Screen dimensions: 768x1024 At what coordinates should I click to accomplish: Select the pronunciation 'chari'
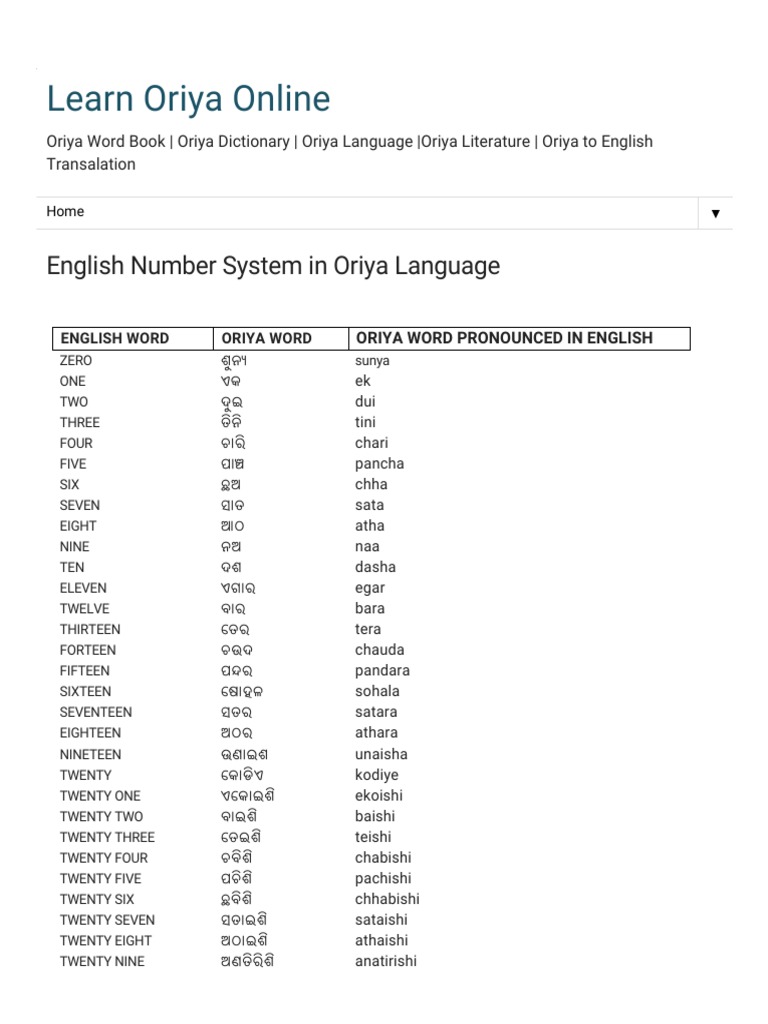click(x=372, y=443)
